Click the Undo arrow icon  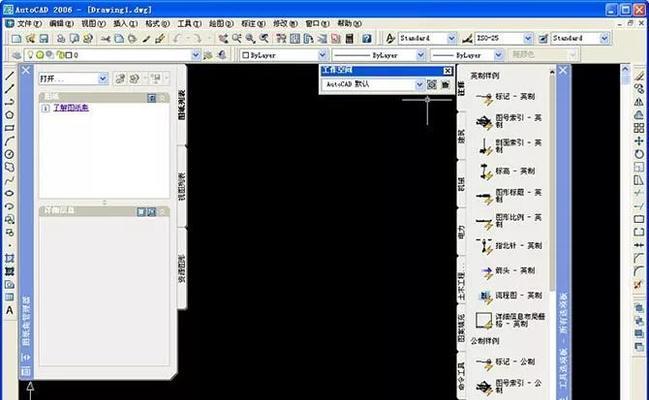pyautogui.click(x=178, y=39)
